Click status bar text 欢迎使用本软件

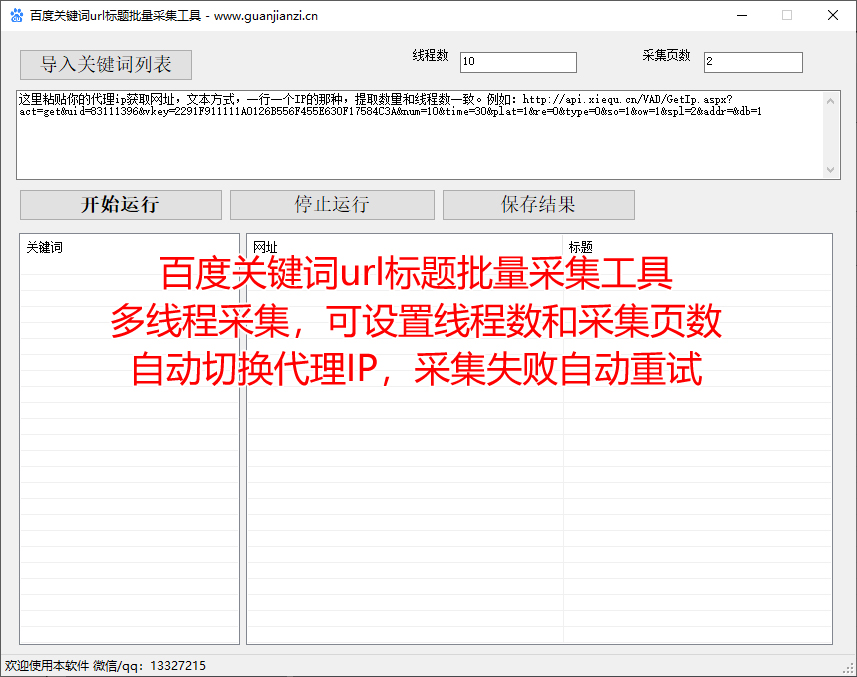click(x=47, y=666)
